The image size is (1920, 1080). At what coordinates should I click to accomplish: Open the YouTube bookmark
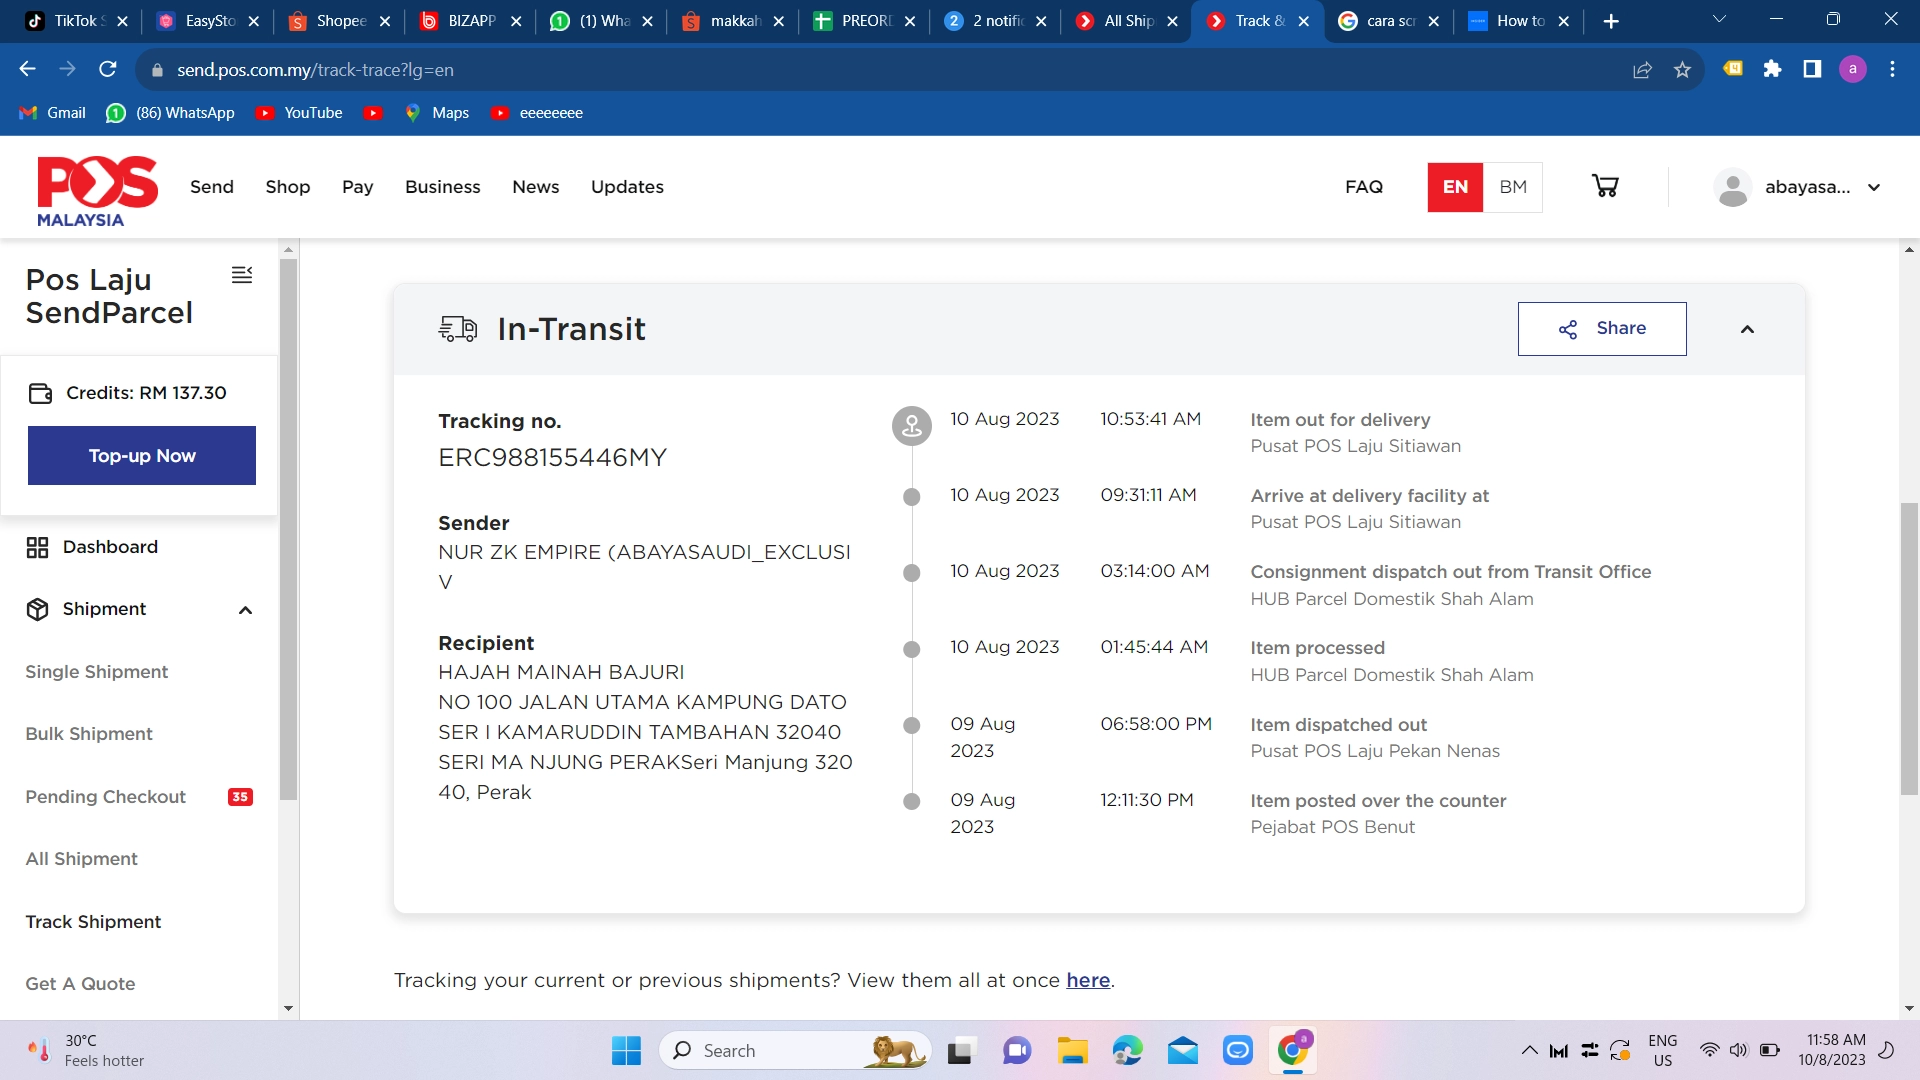click(299, 113)
